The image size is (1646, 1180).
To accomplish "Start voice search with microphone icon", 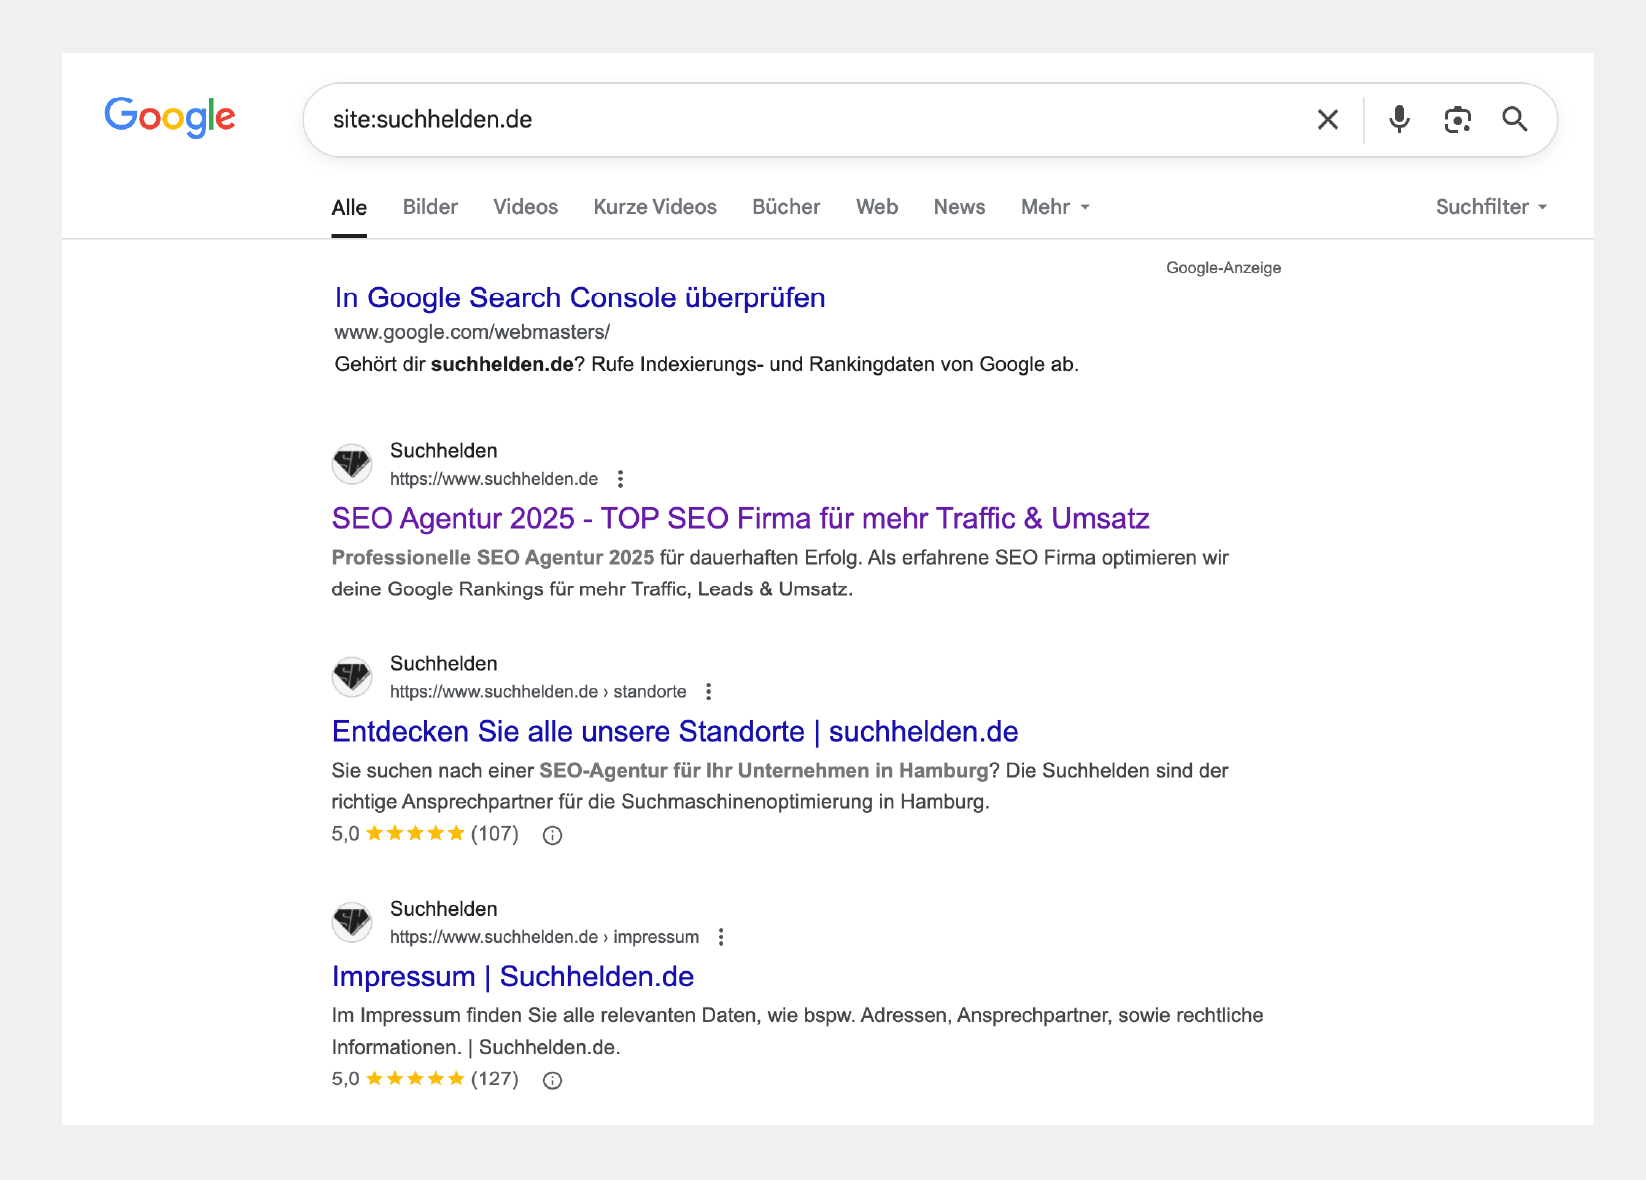I will (1400, 119).
